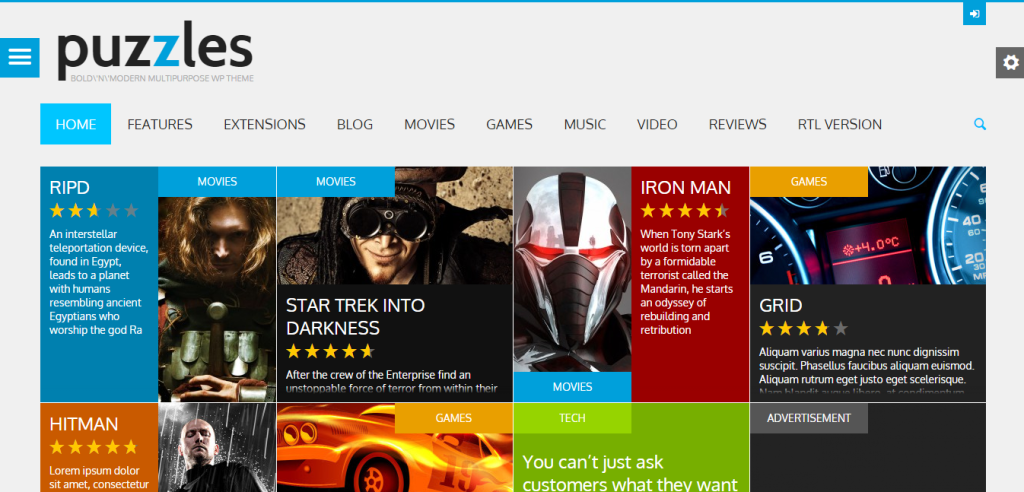Image resolution: width=1024 pixels, height=492 pixels.
Task: Open Star Trek Into Darkness title link
Action: click(x=355, y=316)
